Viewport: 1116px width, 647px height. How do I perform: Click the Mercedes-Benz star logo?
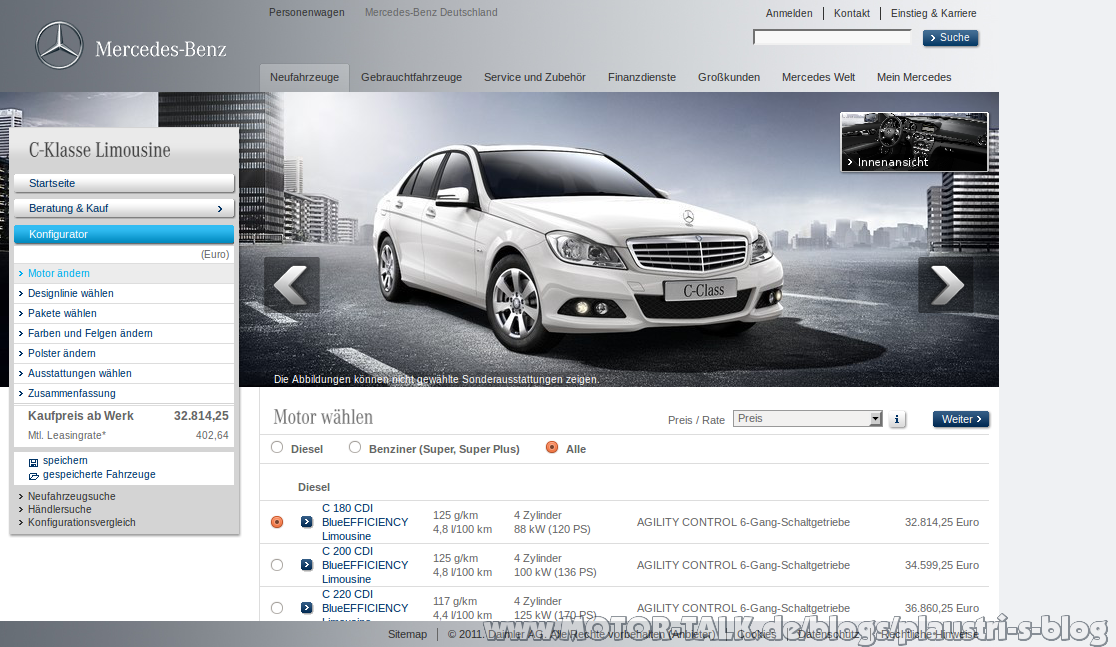59,45
